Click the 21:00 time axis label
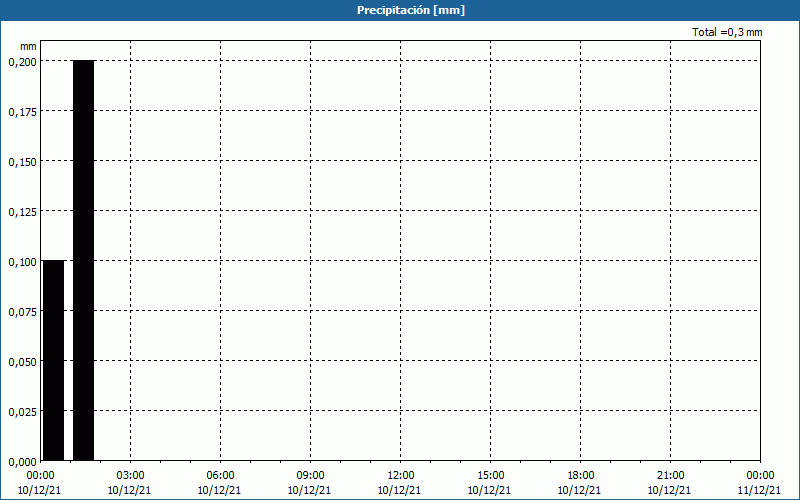Viewport: 800px width, 500px height. [670, 475]
